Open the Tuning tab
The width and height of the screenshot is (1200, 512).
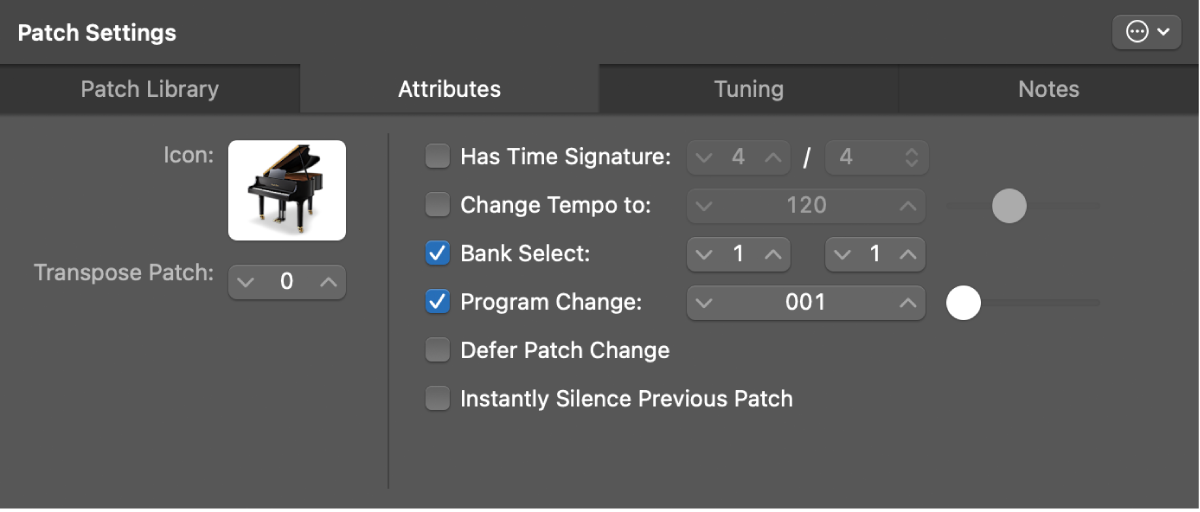click(749, 89)
